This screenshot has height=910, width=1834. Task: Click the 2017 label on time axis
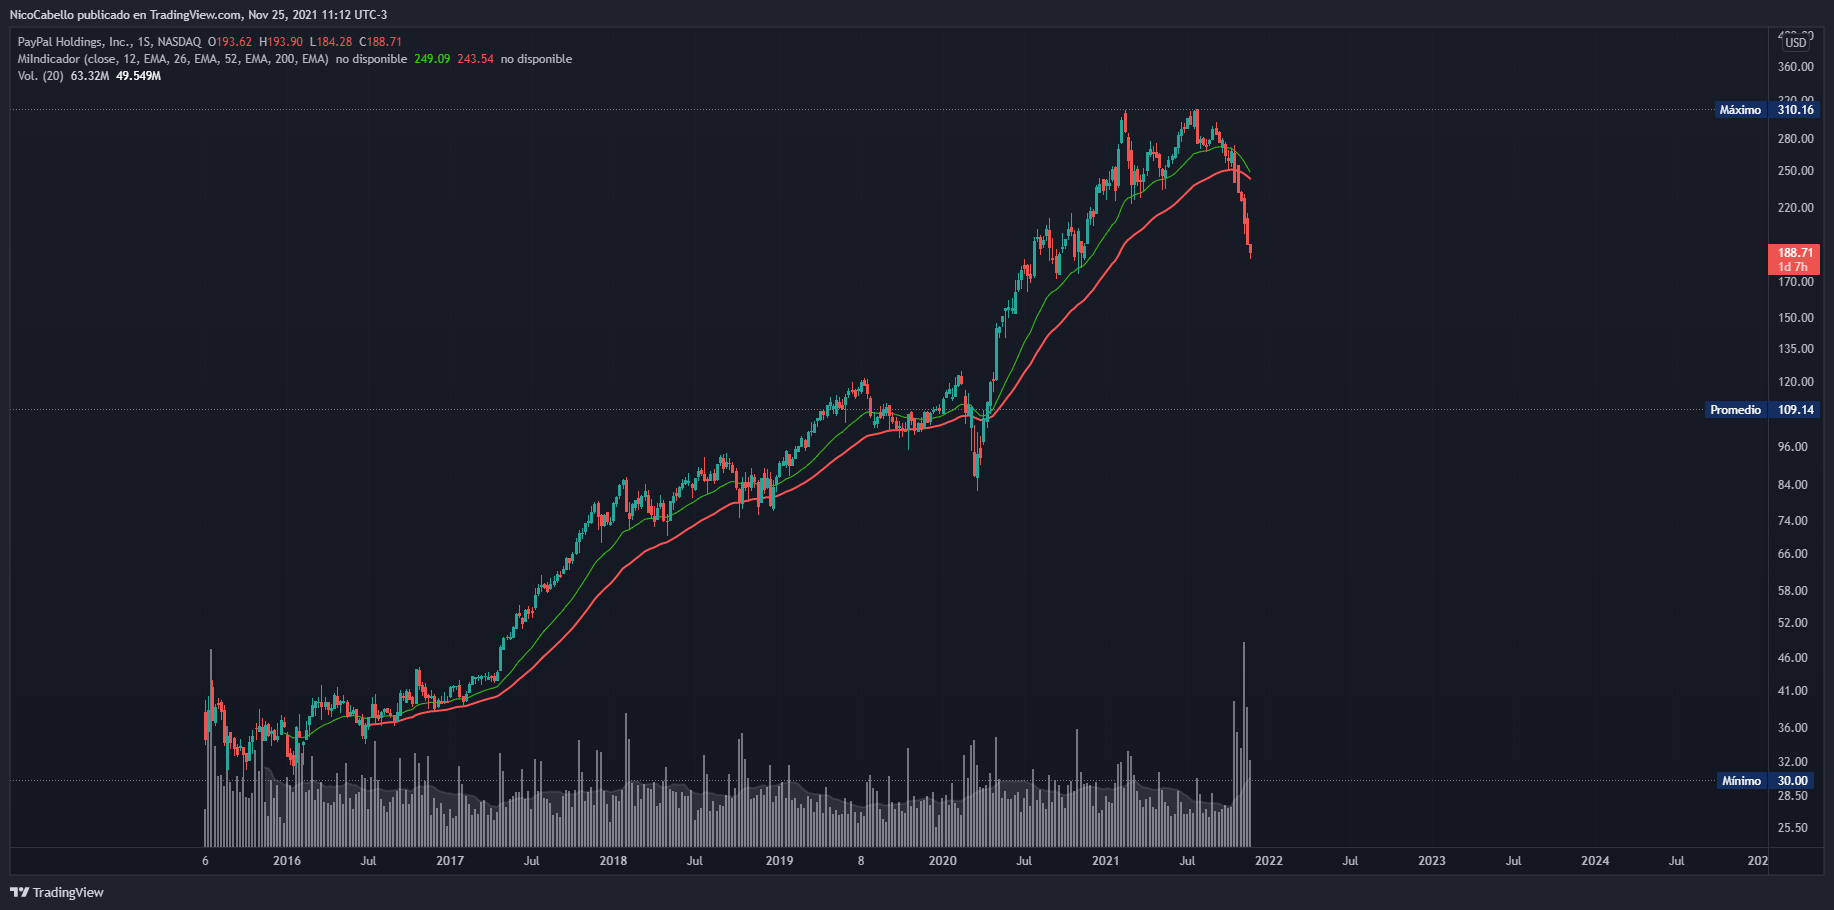tap(450, 861)
